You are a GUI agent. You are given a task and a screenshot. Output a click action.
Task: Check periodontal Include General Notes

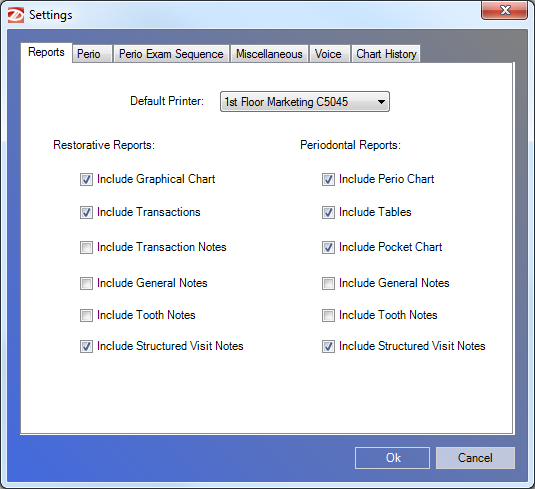(x=328, y=283)
